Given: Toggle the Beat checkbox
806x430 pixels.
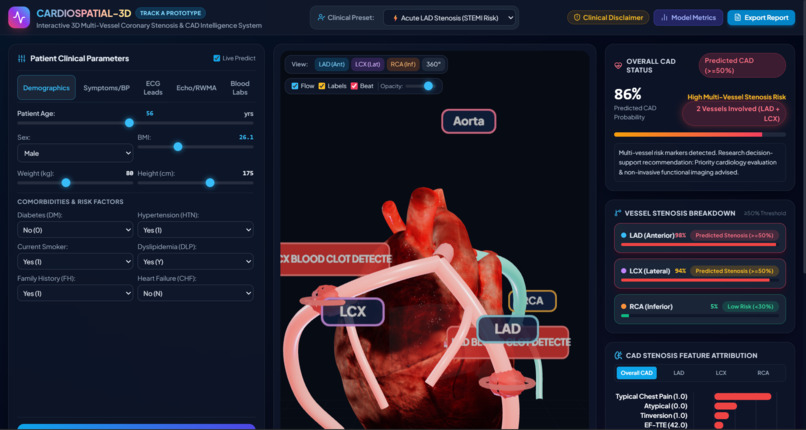Looking at the screenshot, I should [354, 86].
